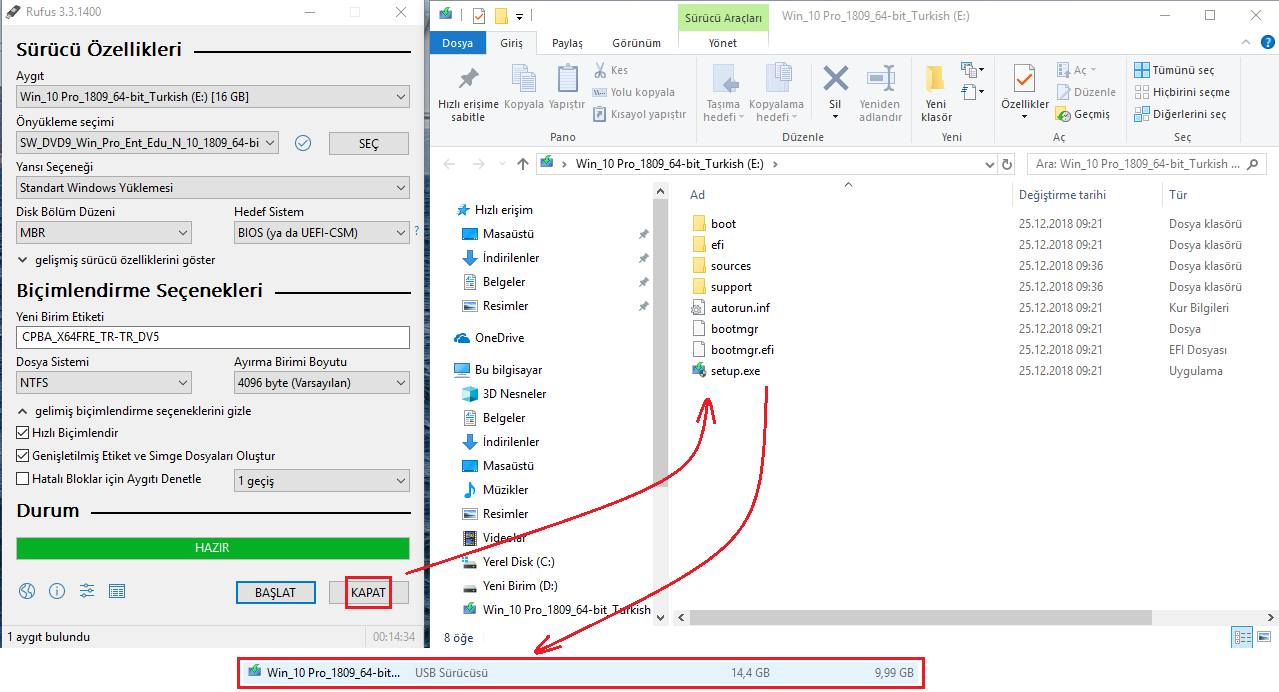Click Kes scissors item in ribbon

tap(611, 70)
